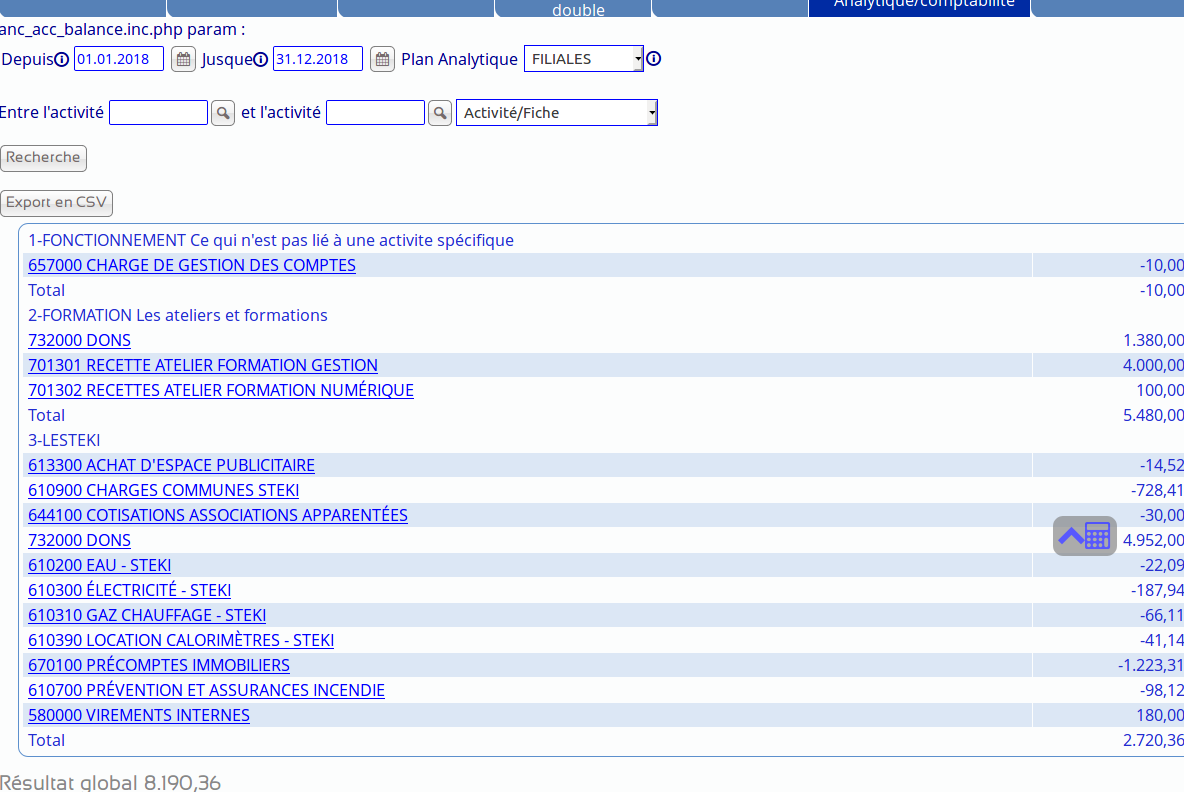Click info icon after Plan Analytique dropdown
The image size is (1184, 792).
tap(654, 59)
